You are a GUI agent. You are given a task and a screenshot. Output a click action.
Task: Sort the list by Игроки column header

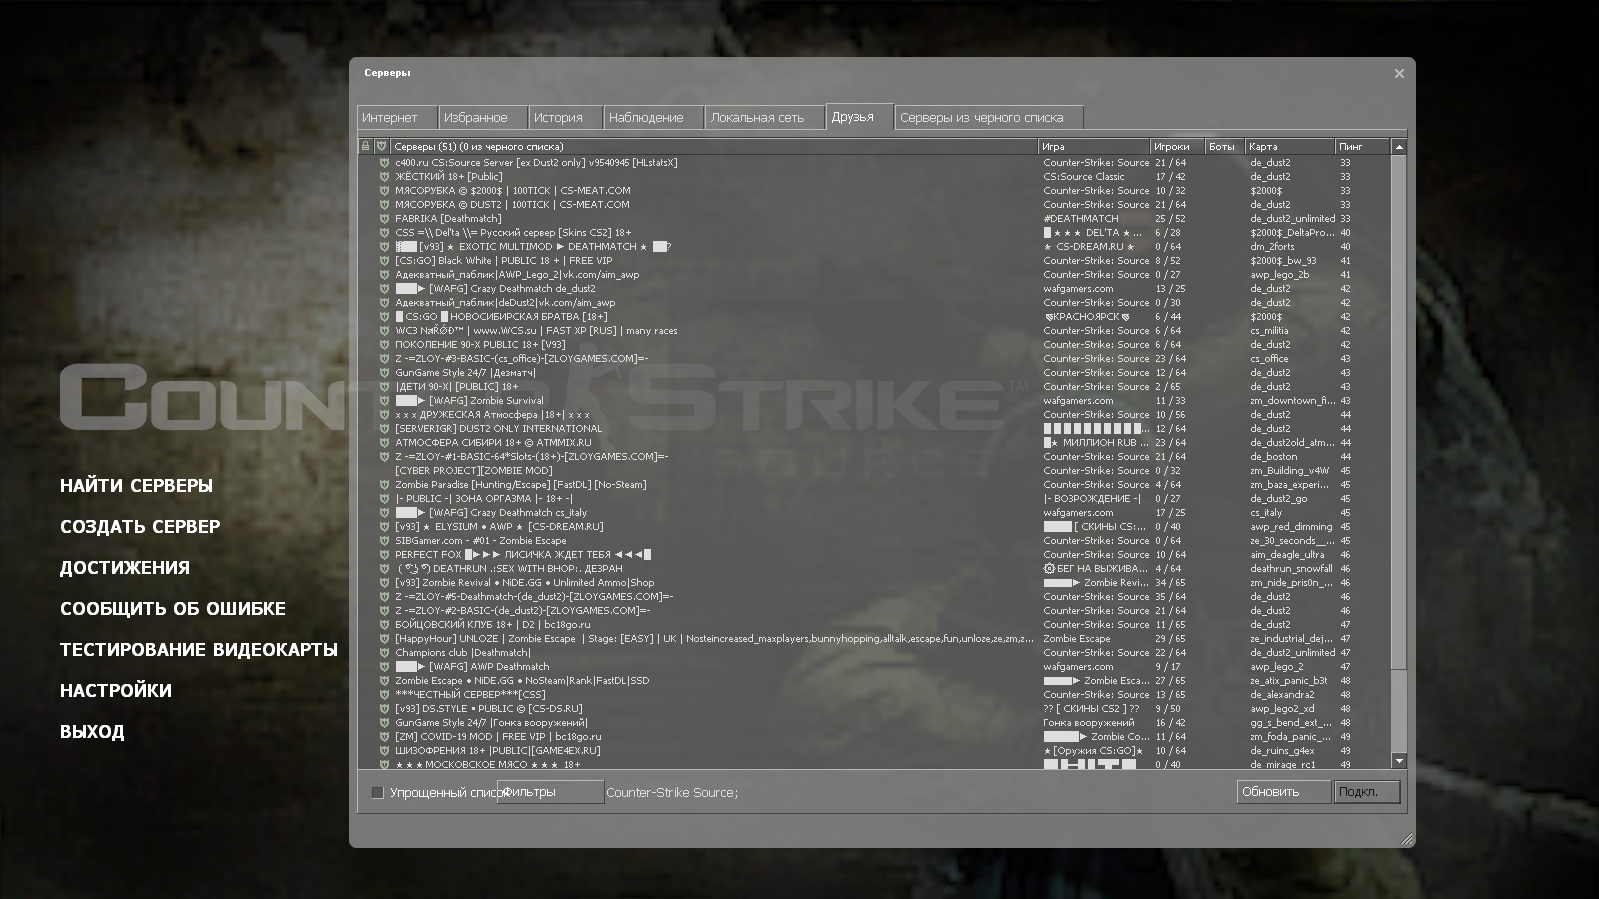coord(1176,146)
